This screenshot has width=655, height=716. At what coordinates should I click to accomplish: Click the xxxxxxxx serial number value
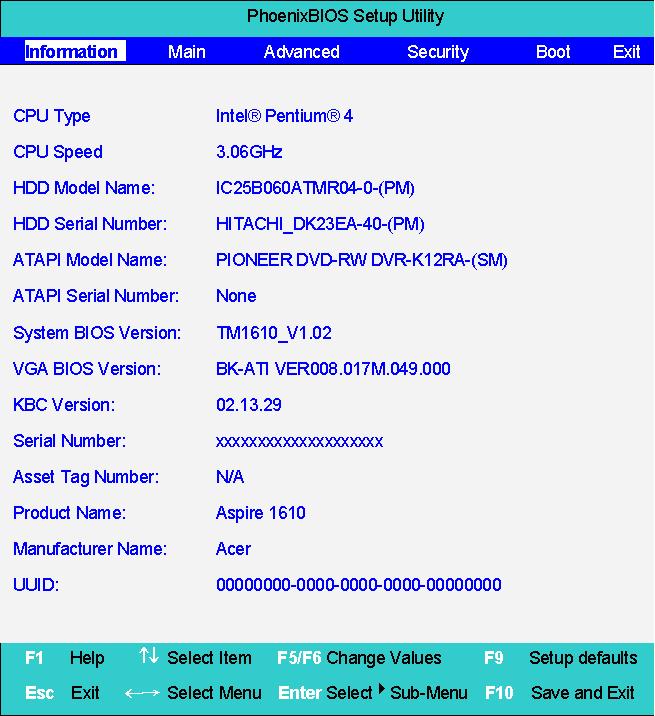point(299,442)
